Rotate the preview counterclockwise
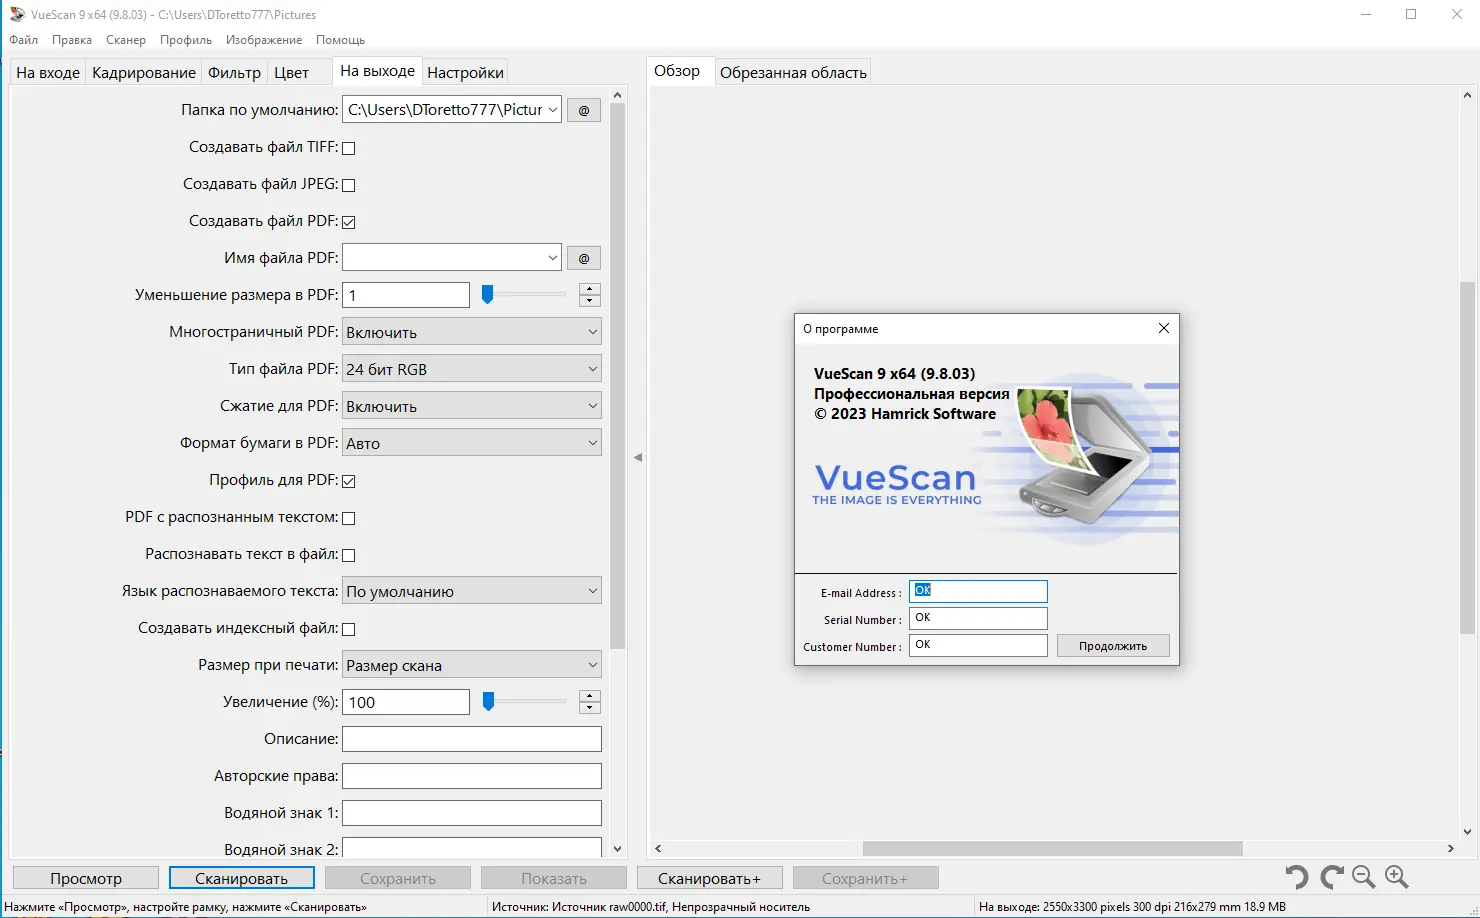1480x918 pixels. click(1297, 877)
